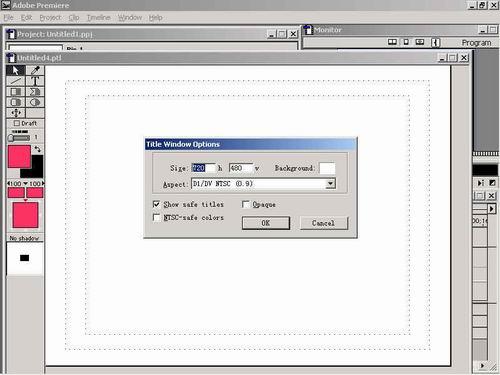Select the arrow selection tool
This screenshot has width=500, height=375.
[x=16, y=70]
